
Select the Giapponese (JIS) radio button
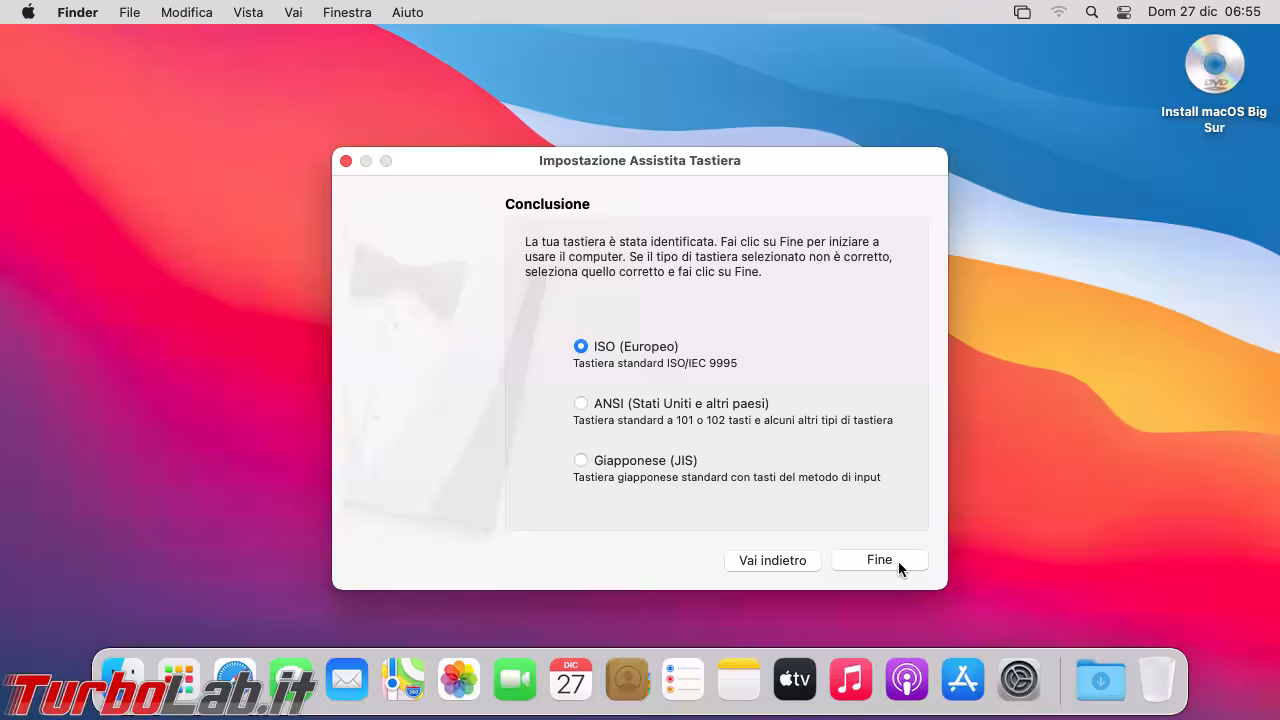581,460
